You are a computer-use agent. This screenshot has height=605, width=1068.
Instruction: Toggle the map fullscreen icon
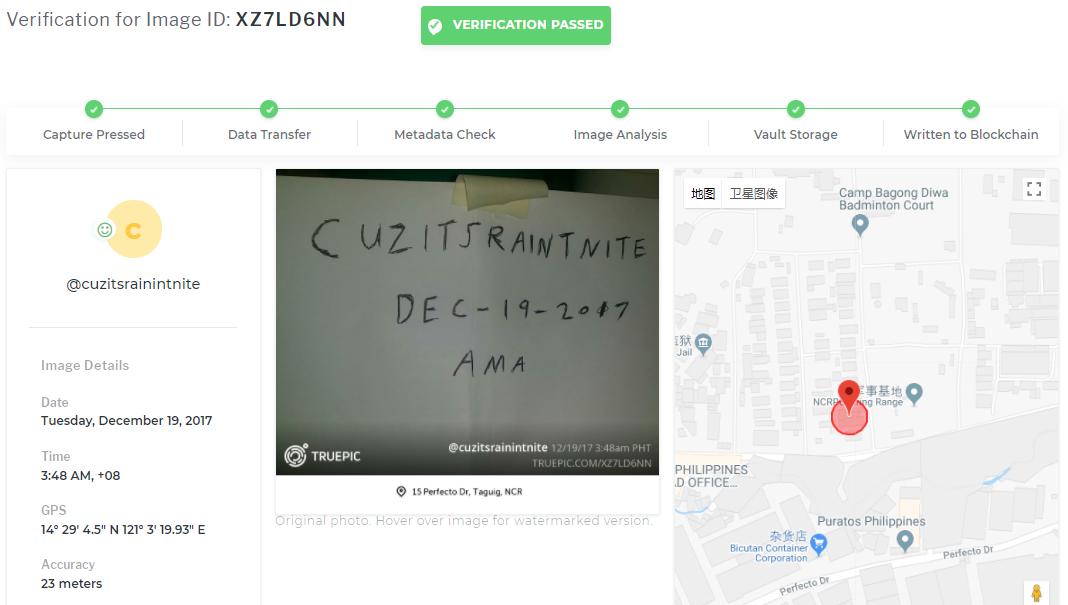click(1033, 189)
